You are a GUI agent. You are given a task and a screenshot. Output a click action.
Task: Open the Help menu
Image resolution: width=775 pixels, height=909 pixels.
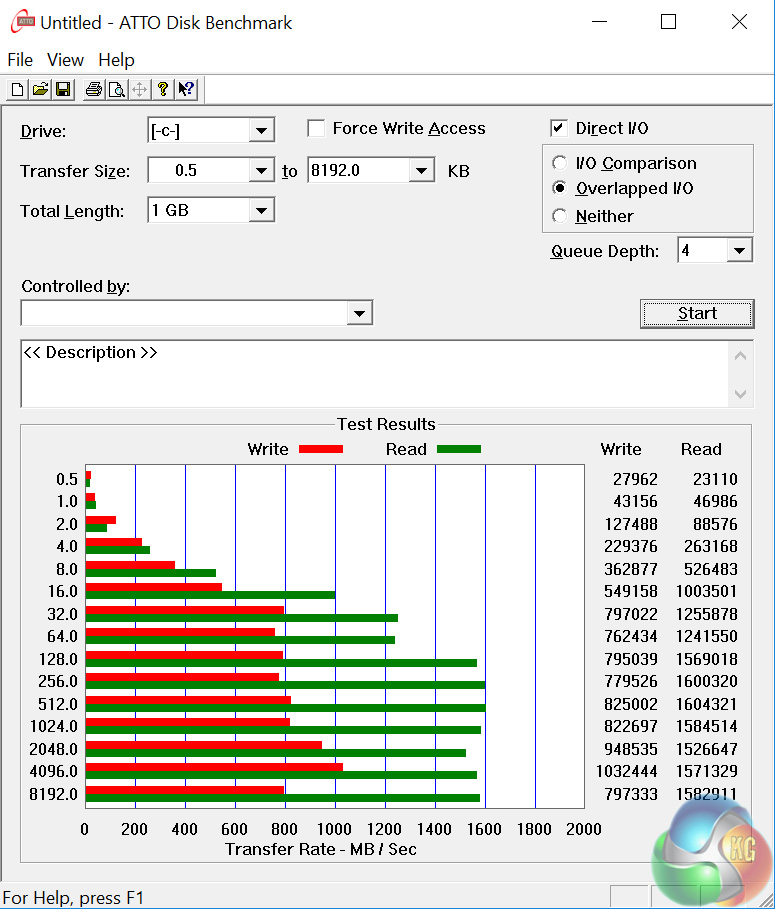coord(117,60)
